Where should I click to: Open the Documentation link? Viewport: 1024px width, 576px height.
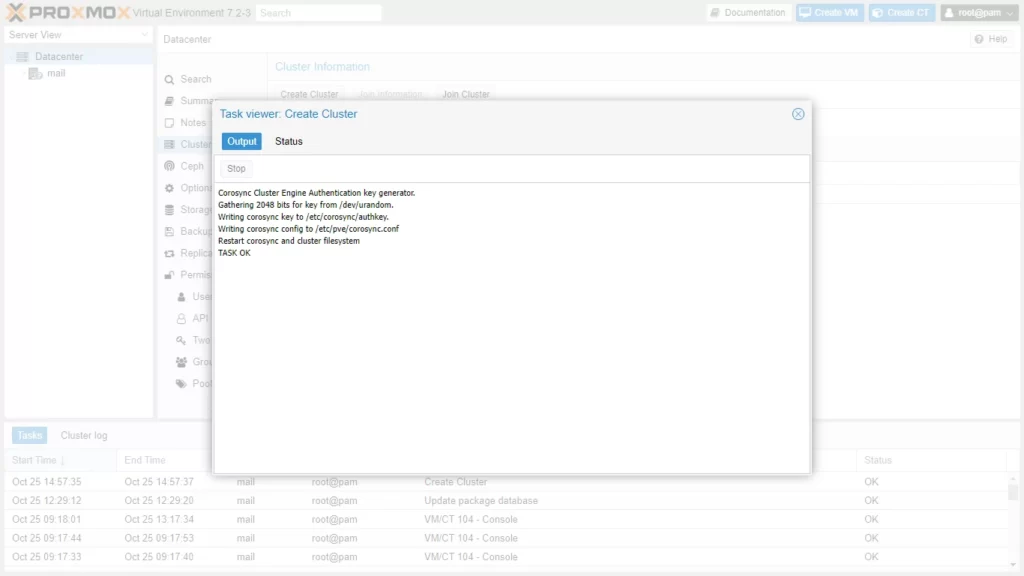pos(748,13)
